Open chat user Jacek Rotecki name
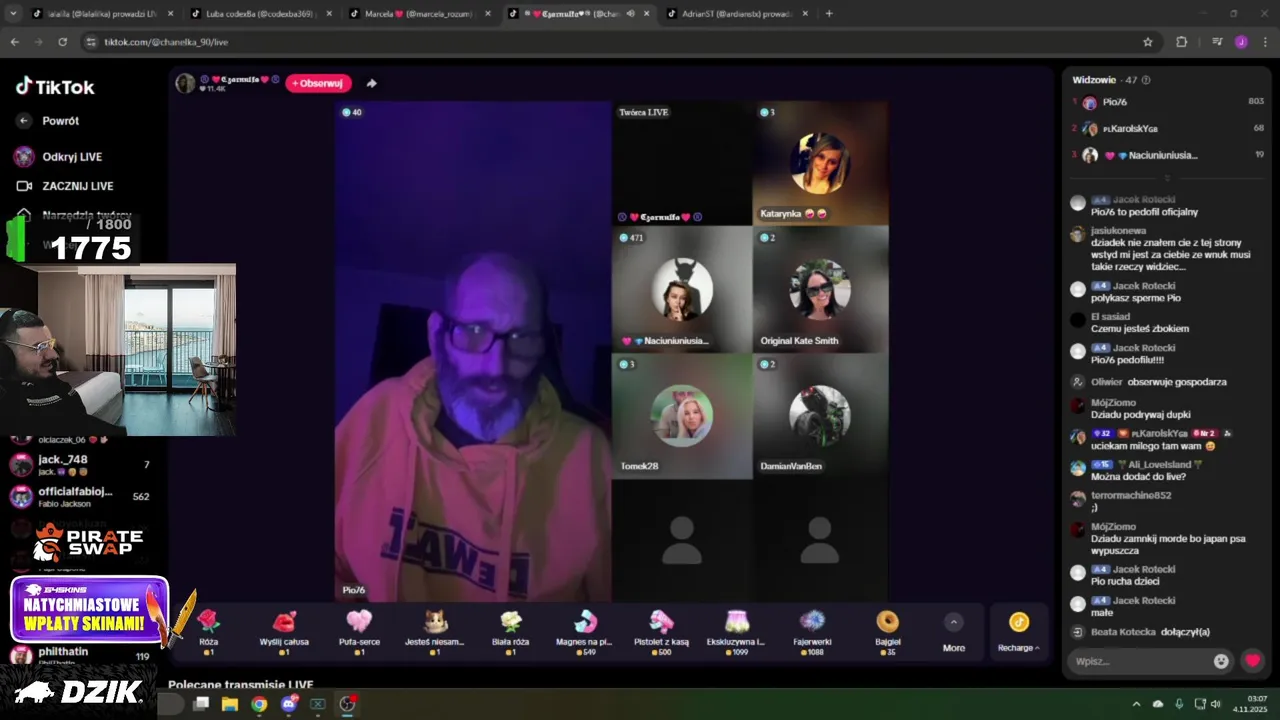 (x=1144, y=200)
